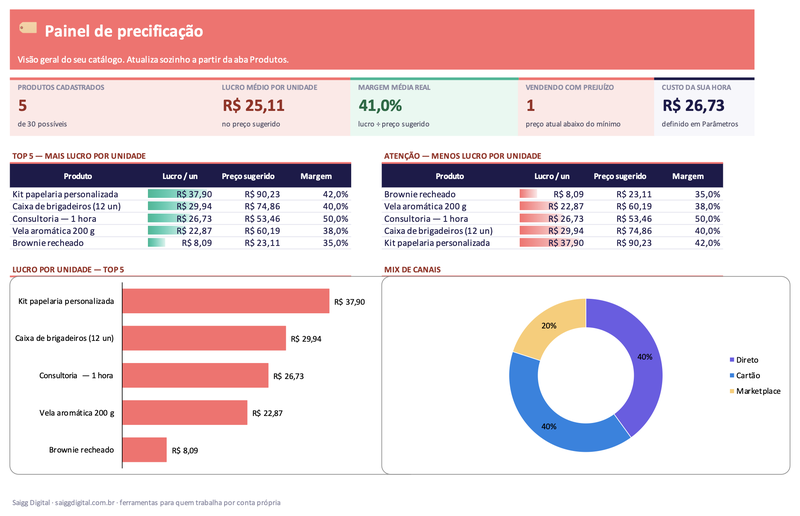The height and width of the screenshot is (516, 800).
Task: Select Consultoria — 1 hora in Top 5 table
Action: click(54, 218)
